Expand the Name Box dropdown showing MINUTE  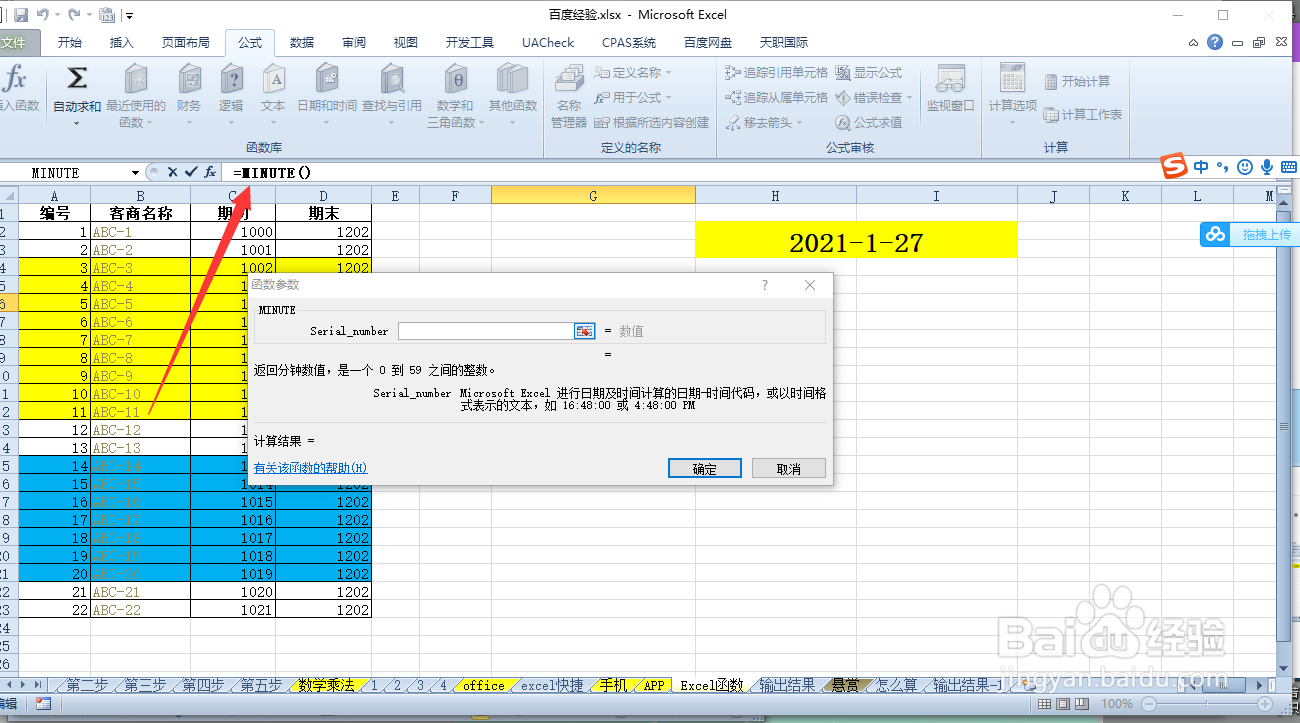[135, 171]
